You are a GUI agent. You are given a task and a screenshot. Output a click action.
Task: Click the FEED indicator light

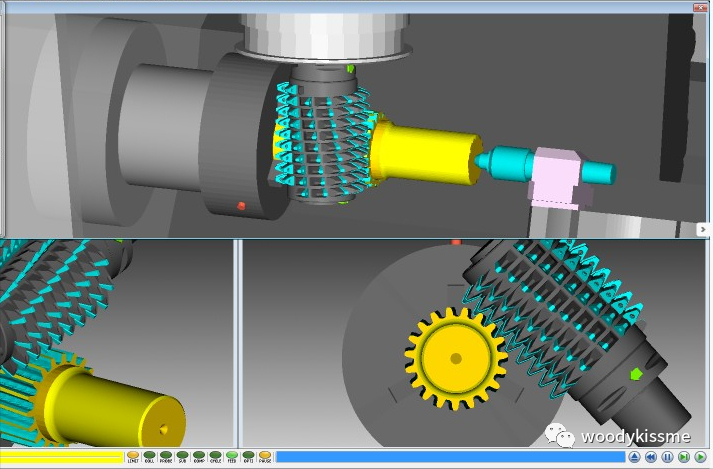pyautogui.click(x=231, y=457)
